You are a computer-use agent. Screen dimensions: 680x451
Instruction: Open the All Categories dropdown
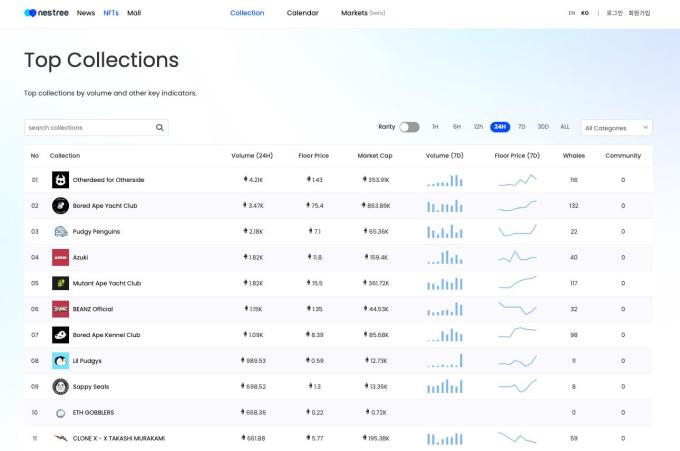616,128
